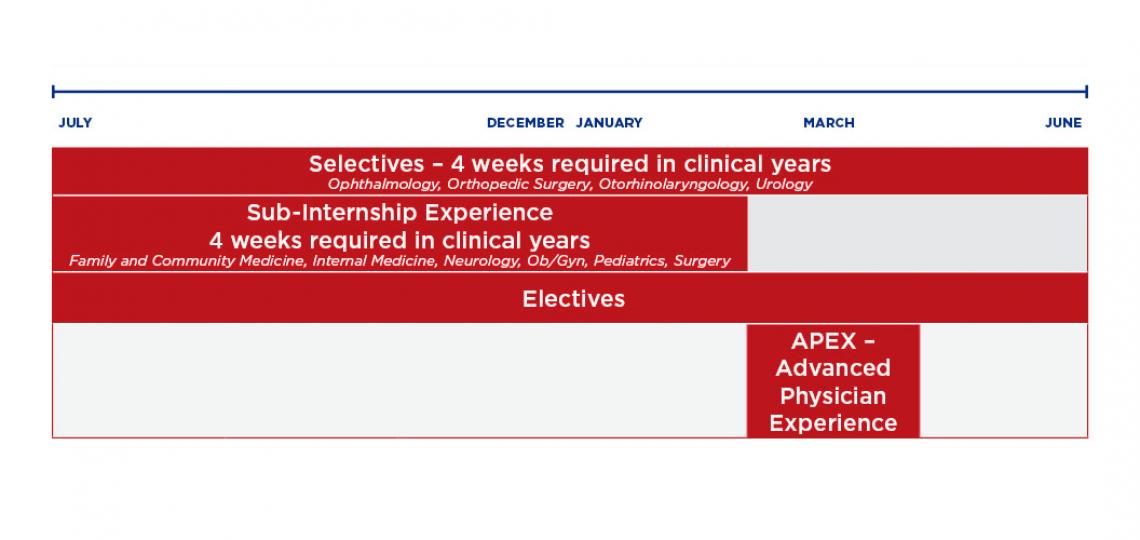Click the Selectives heading in the top bar
Image resolution: width=1140 pixels, height=540 pixels.
pos(569,163)
